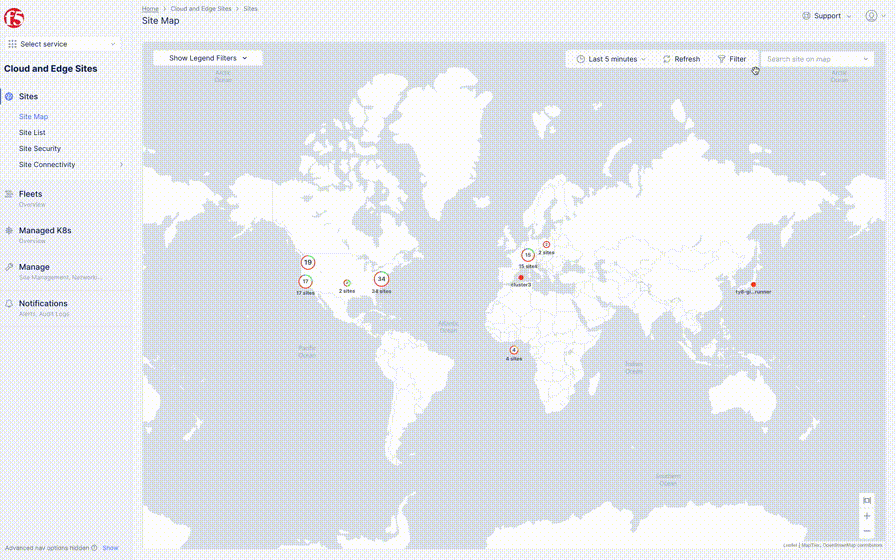The width and height of the screenshot is (896, 560).
Task: Click the map fit-to-view icon
Action: 867,501
